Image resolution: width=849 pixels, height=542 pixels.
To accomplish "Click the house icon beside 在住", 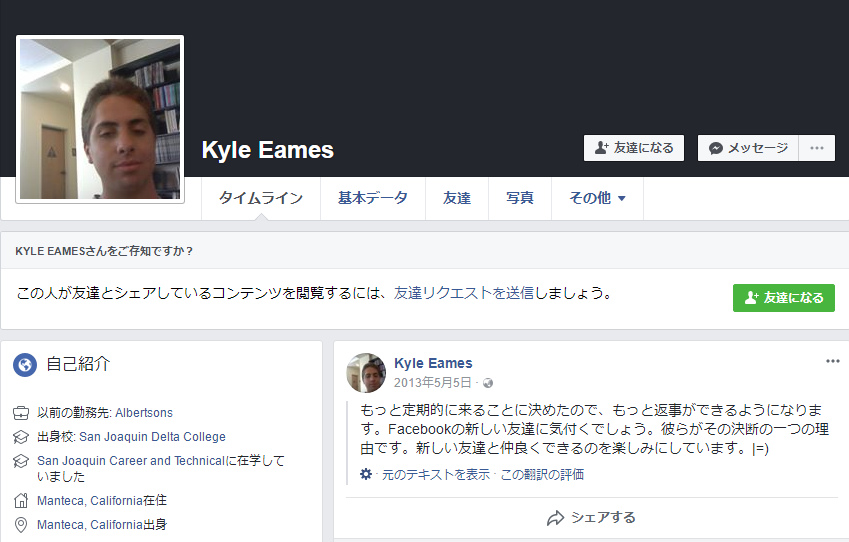I will [x=21, y=500].
